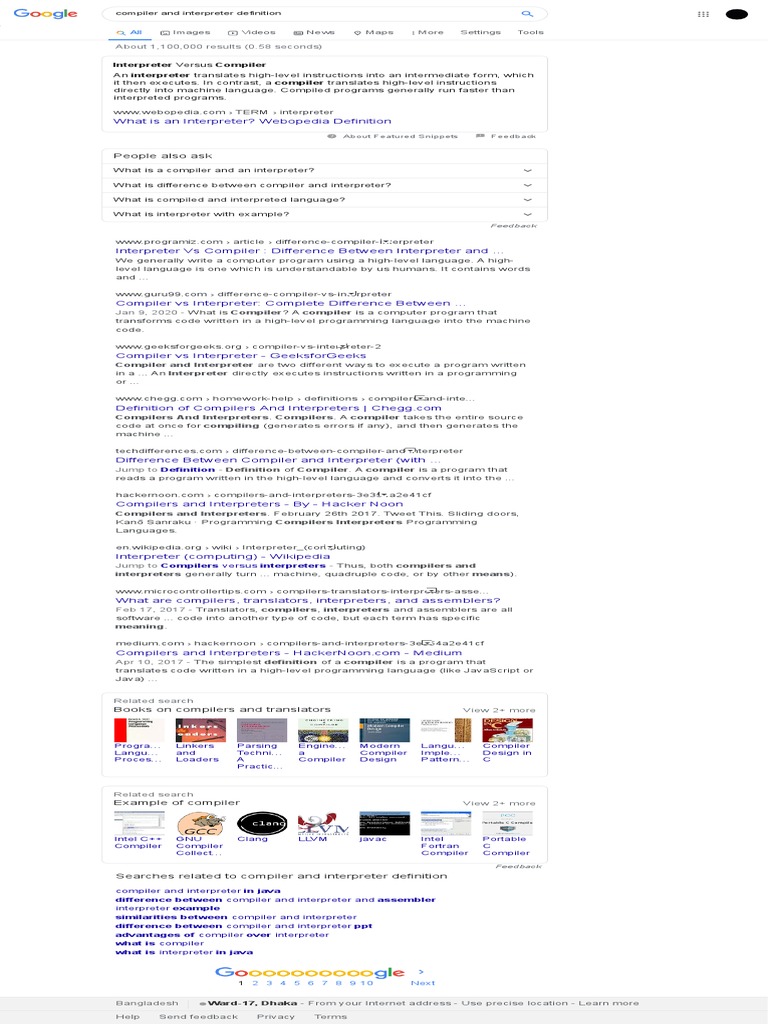Switch to the Images tab

pos(185,32)
